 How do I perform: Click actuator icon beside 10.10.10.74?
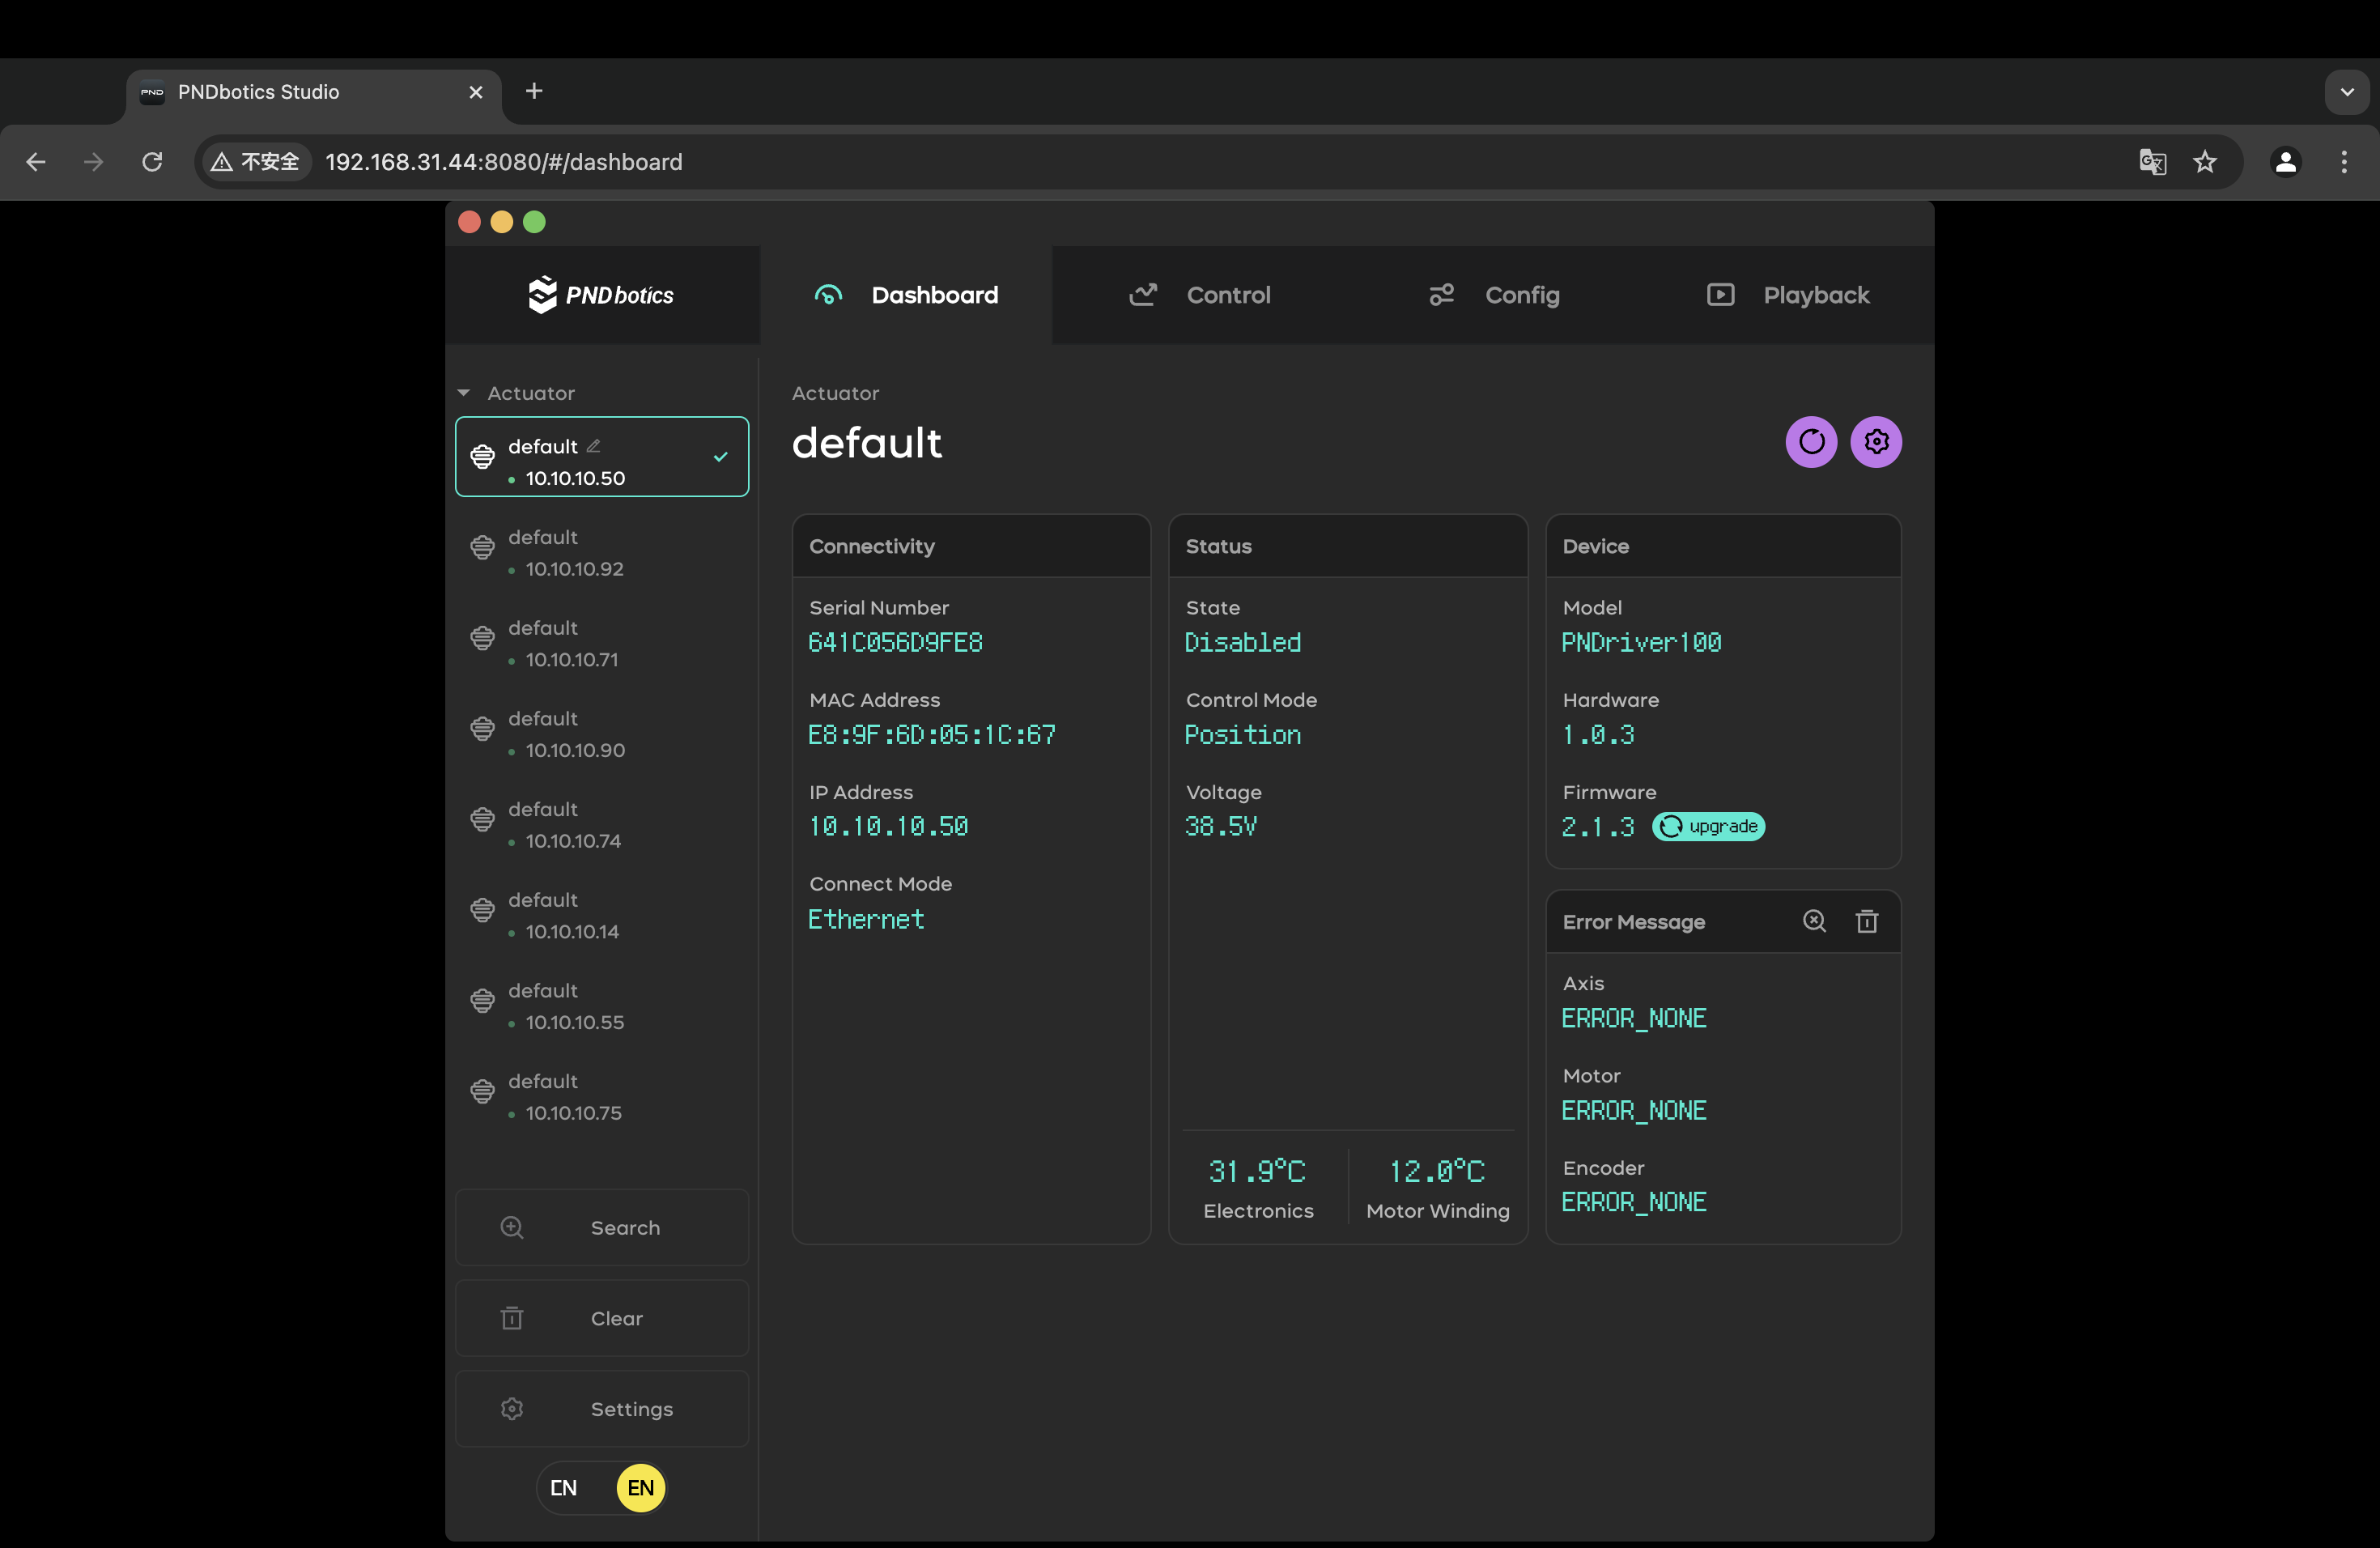482,819
